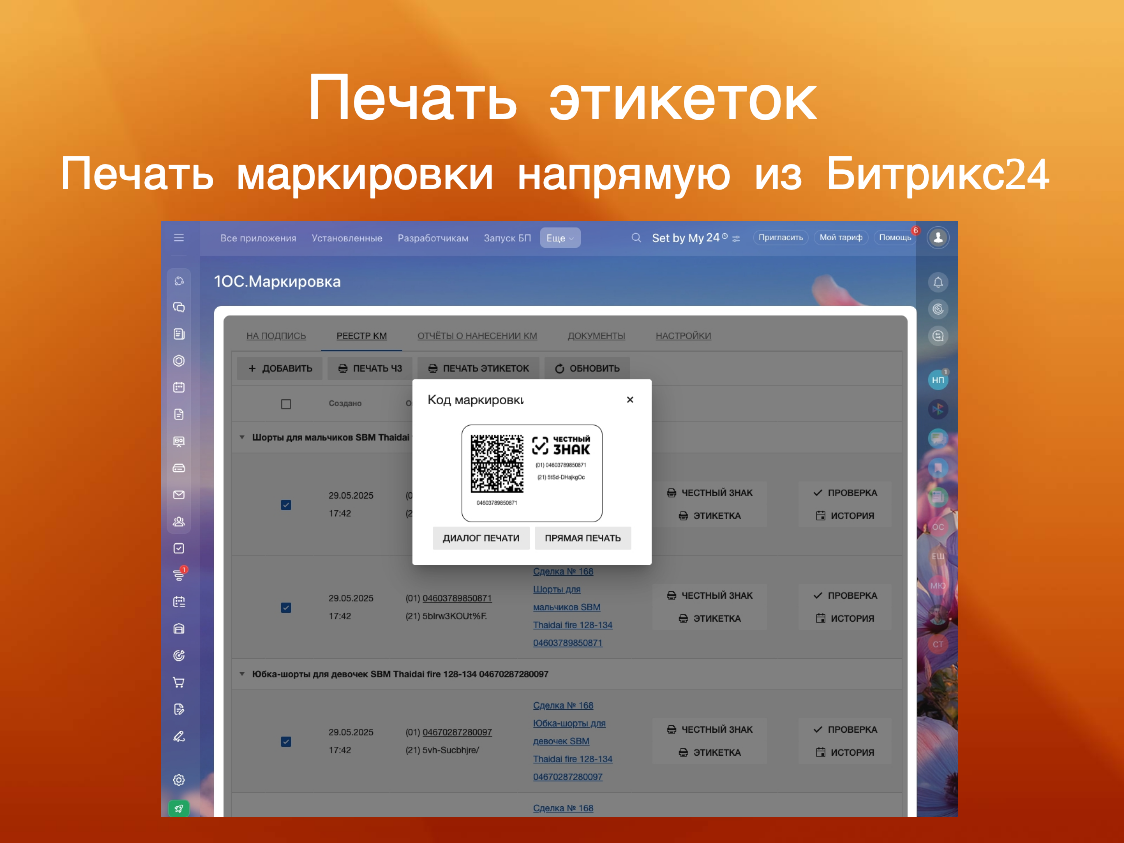Open the user profile avatar
Image resolution: width=1124 pixels, height=843 pixels.
point(938,237)
